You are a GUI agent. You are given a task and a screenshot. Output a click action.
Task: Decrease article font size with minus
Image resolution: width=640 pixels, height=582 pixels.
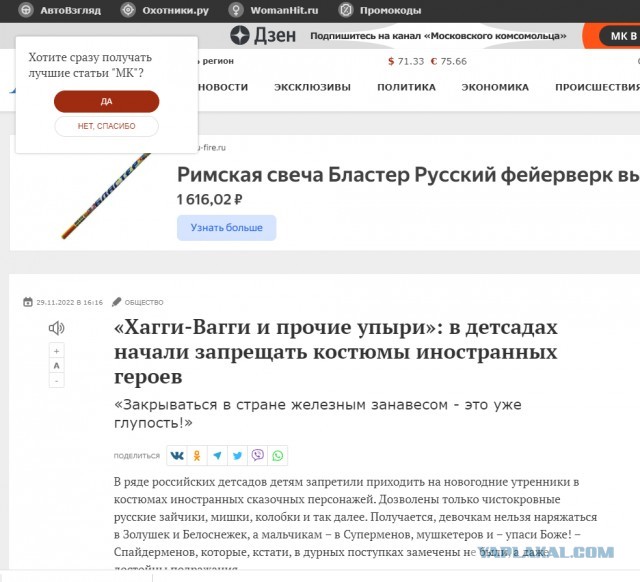pyautogui.click(x=57, y=381)
